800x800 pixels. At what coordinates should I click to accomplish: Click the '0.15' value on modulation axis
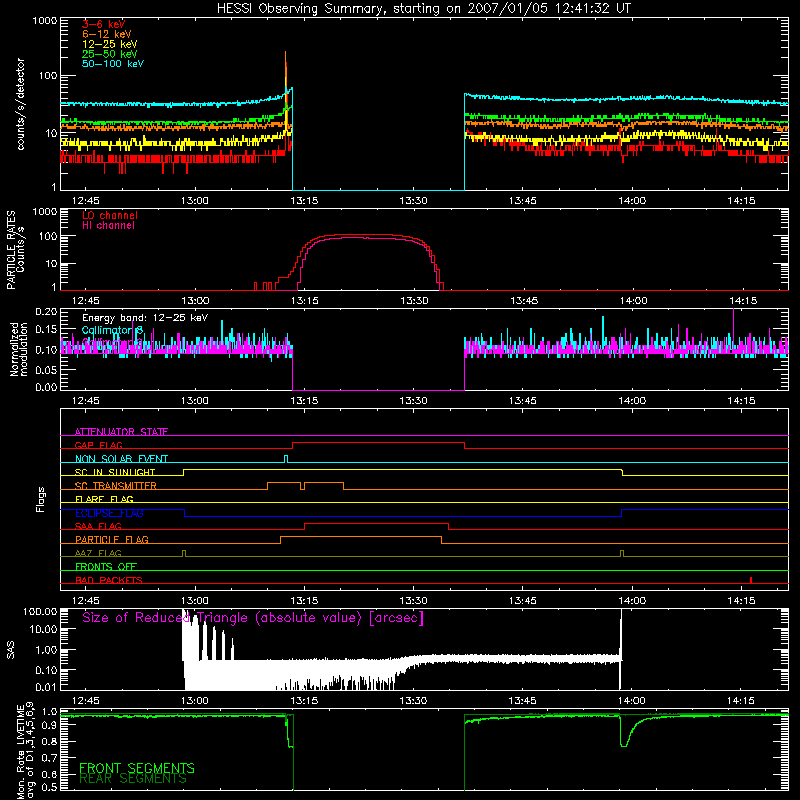[46, 330]
